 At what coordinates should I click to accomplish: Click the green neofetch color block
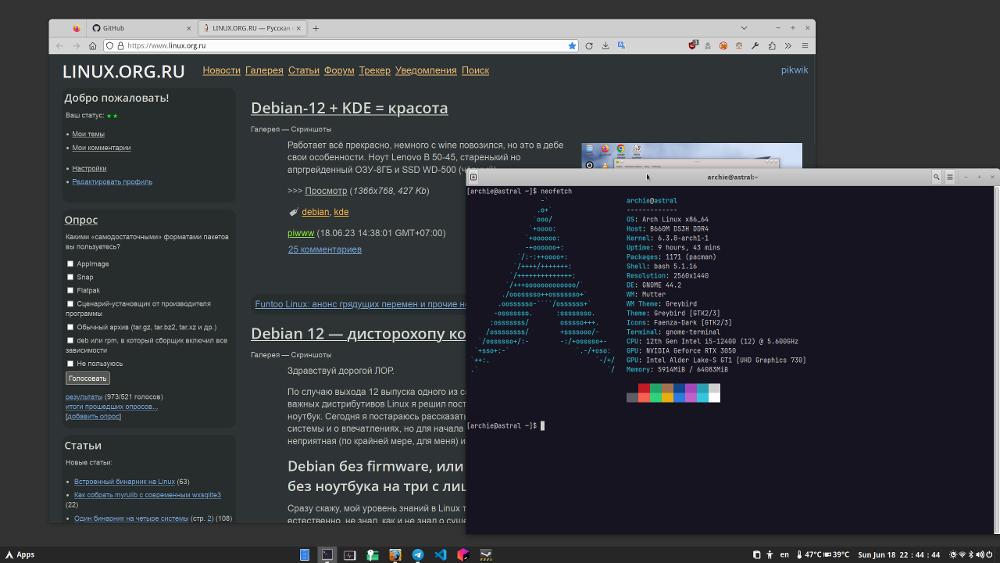pos(656,388)
